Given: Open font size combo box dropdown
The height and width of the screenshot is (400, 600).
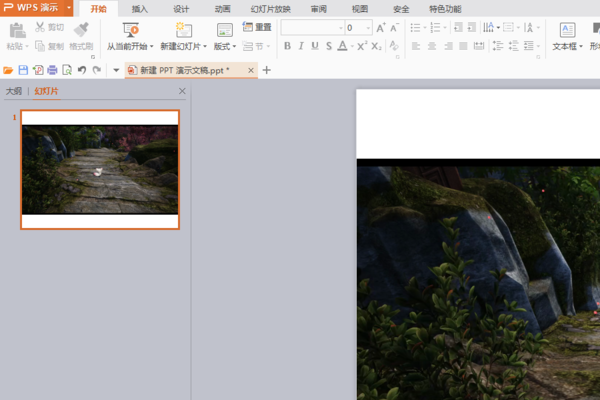Looking at the screenshot, I should (x=368, y=28).
